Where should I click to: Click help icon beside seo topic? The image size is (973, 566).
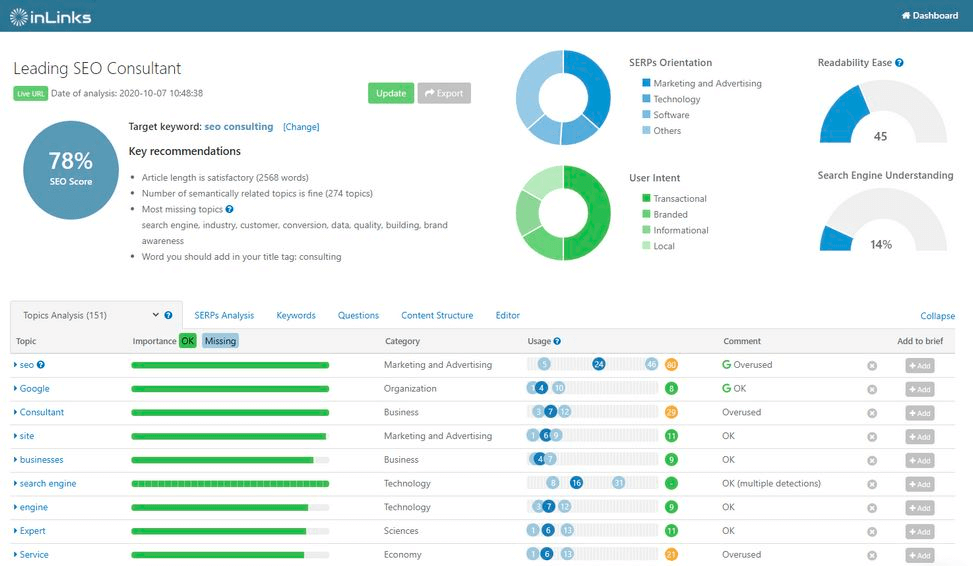[41, 365]
